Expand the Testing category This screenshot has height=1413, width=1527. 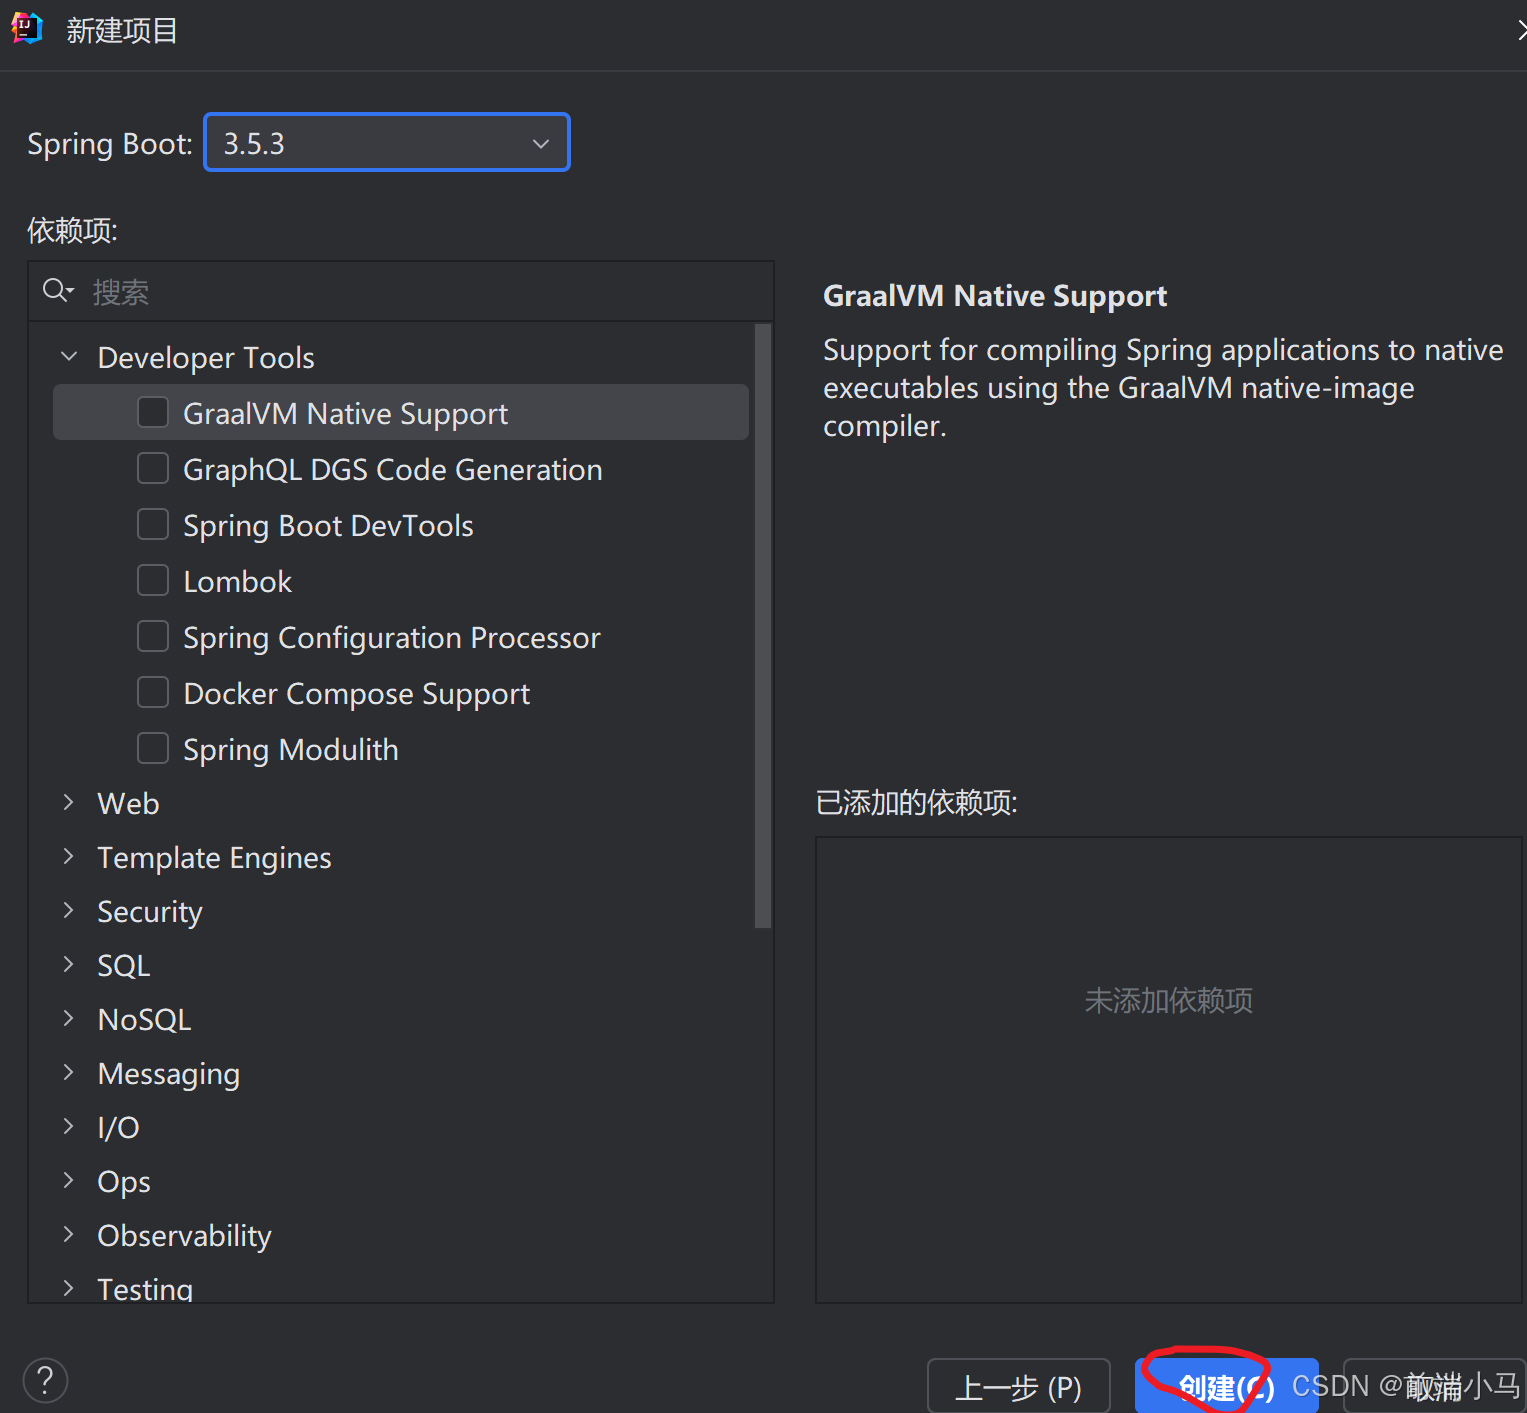pos(68,1288)
